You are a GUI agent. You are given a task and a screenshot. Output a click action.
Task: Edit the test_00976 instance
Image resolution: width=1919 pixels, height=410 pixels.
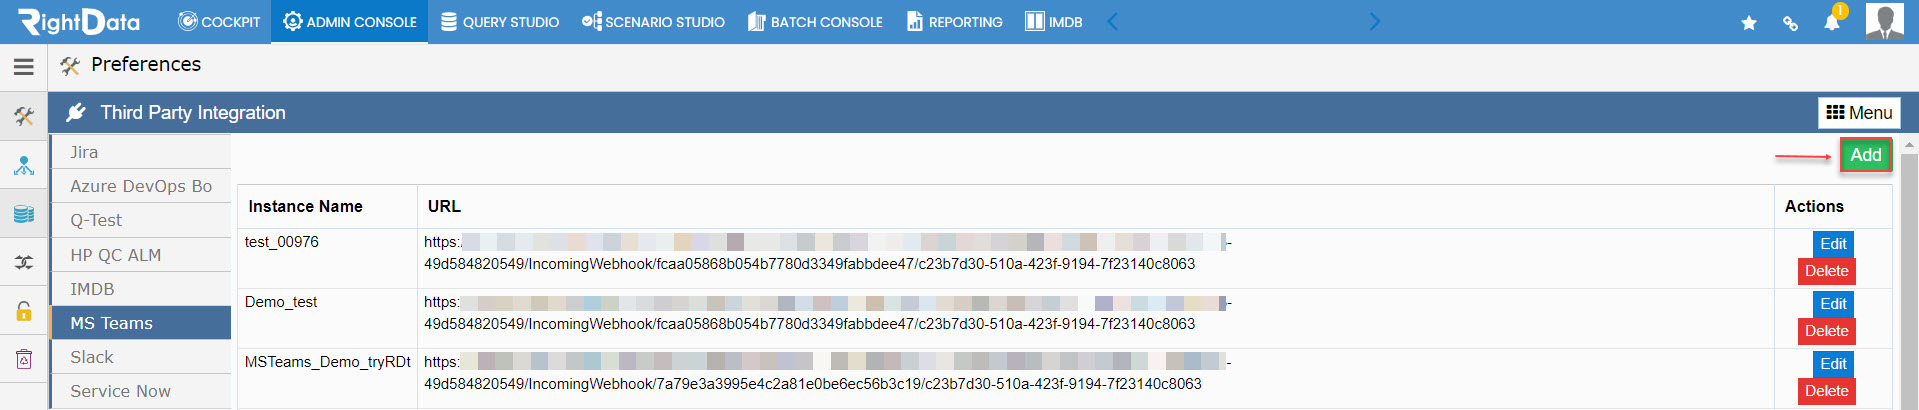pyautogui.click(x=1833, y=244)
